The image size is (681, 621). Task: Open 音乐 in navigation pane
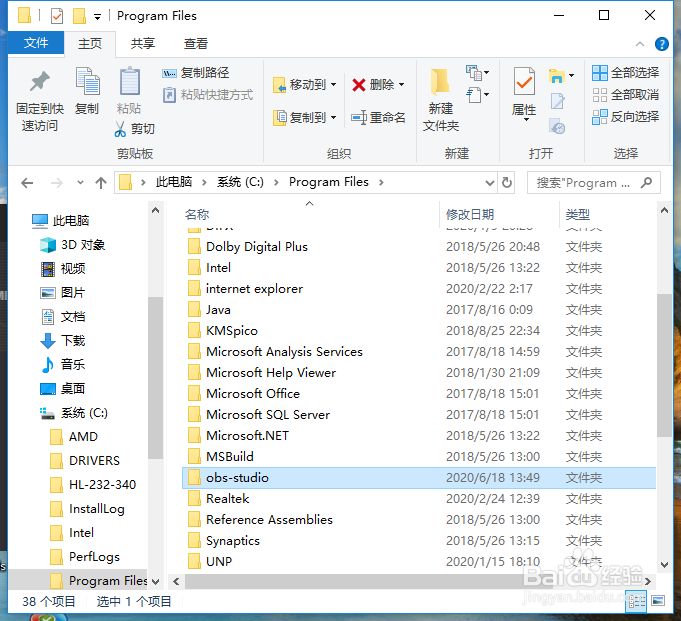tap(63, 364)
